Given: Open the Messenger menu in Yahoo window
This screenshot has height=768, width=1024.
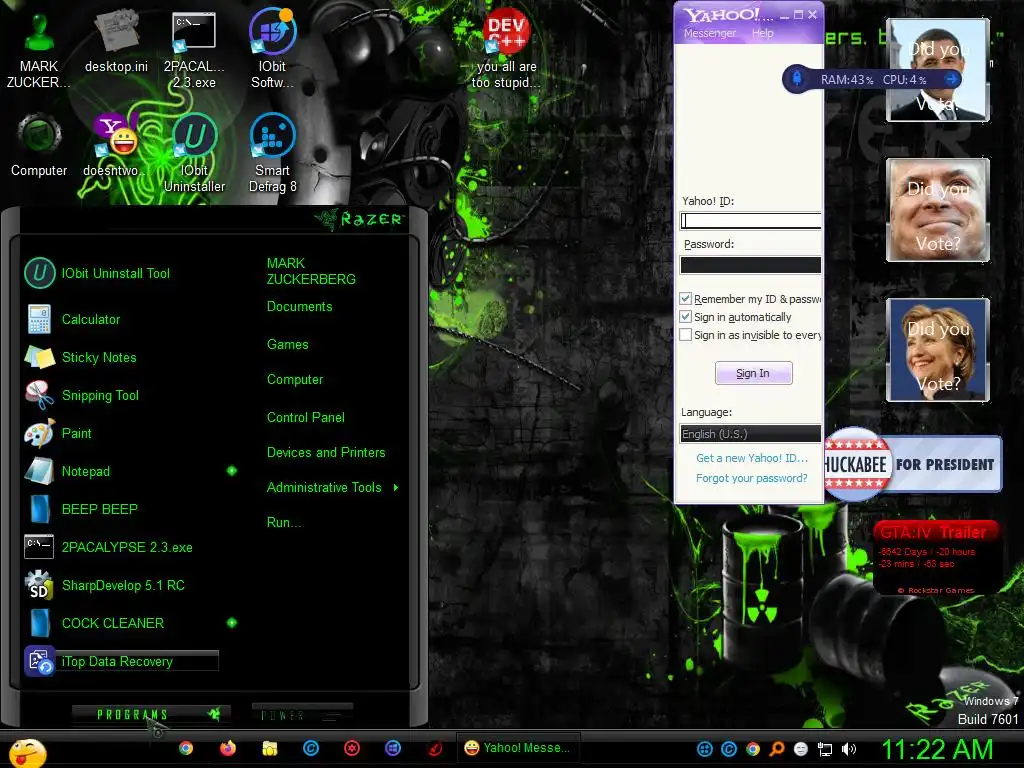Looking at the screenshot, I should [709, 33].
